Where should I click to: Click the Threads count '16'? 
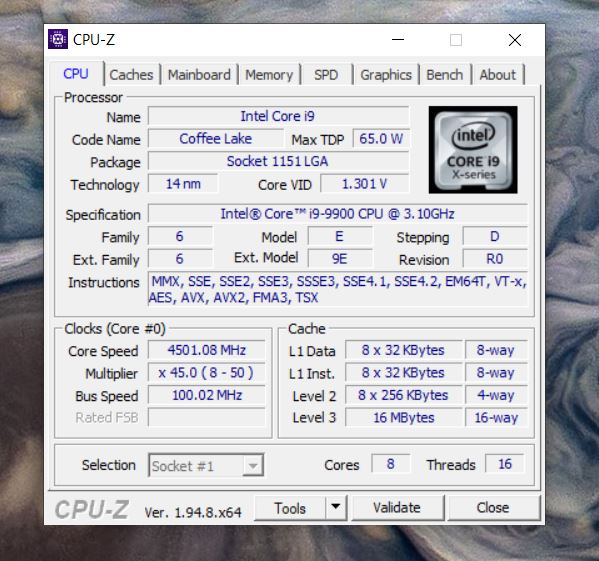(505, 464)
